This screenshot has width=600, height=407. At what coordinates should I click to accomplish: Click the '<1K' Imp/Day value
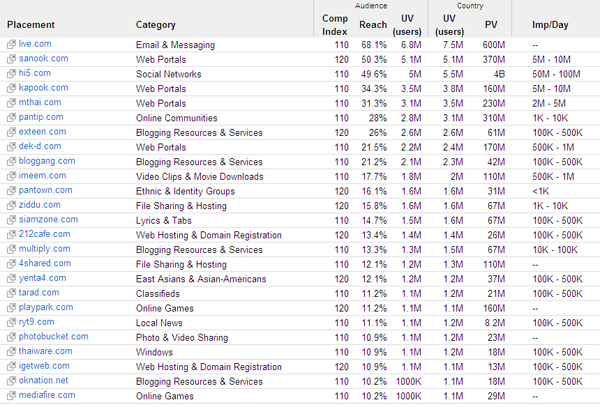coord(540,191)
